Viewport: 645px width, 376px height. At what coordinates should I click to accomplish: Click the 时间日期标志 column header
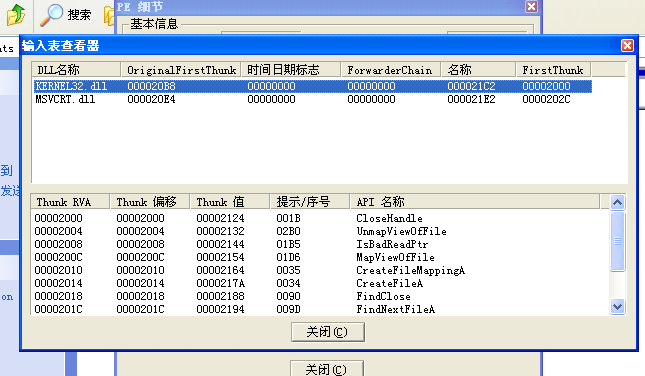click(x=291, y=70)
